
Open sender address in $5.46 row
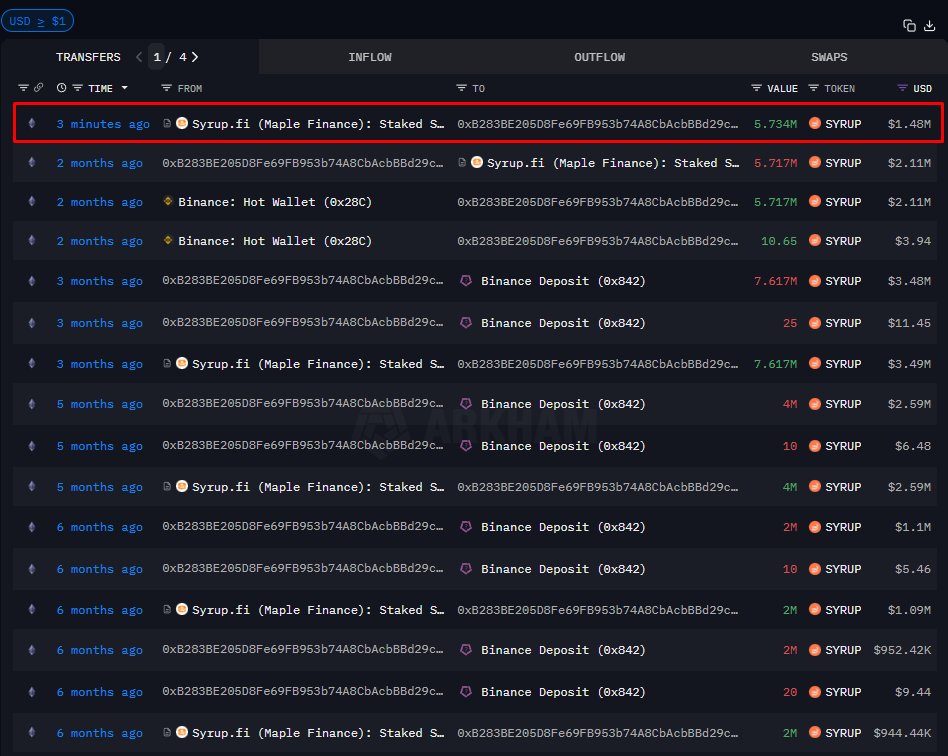(302, 568)
